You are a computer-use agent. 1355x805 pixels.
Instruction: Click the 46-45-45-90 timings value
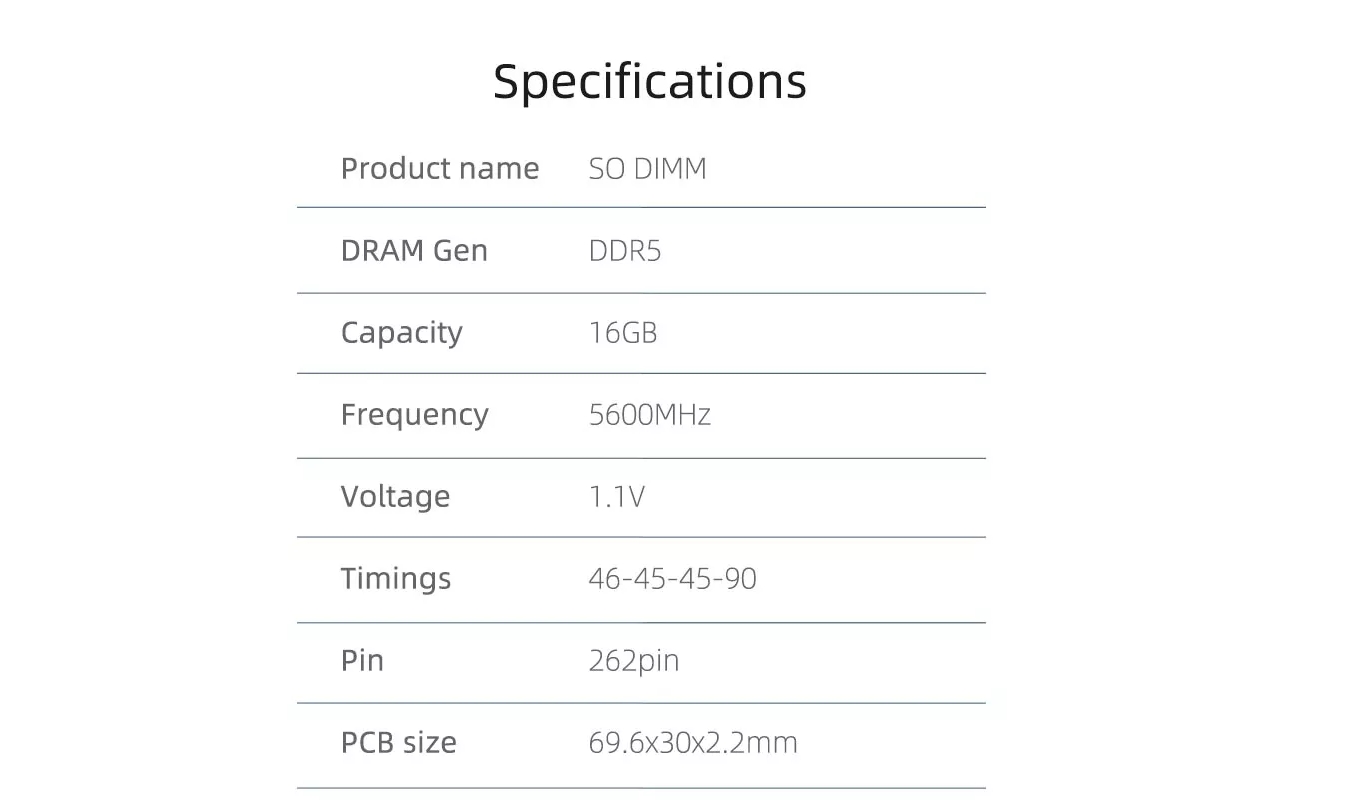pos(673,578)
